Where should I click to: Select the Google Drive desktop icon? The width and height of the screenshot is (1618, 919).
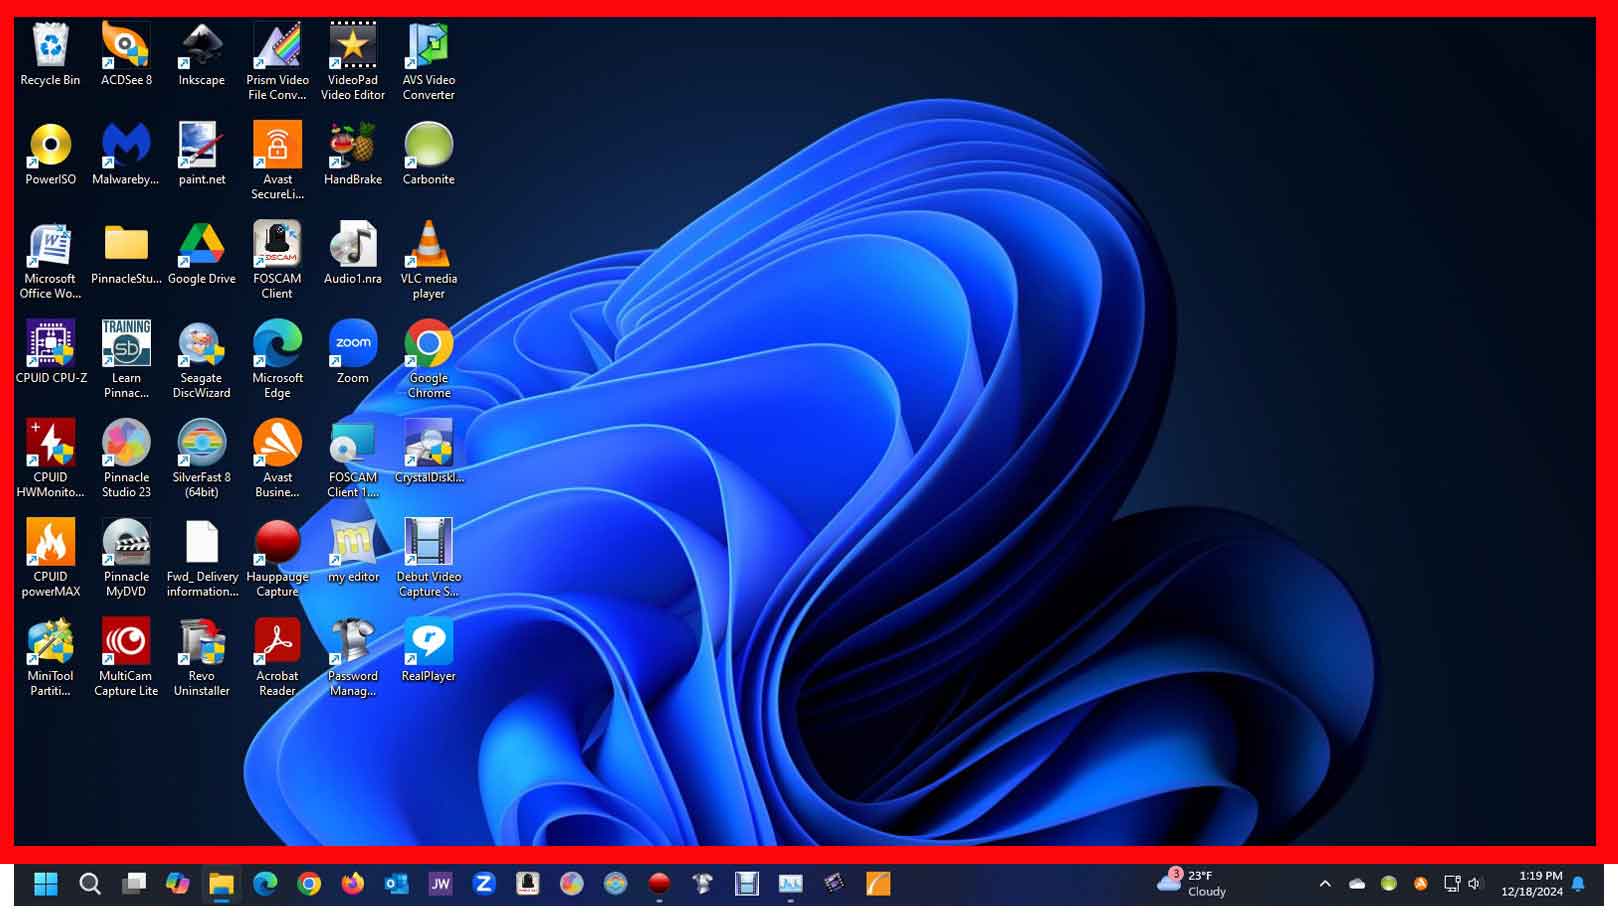pyautogui.click(x=201, y=254)
